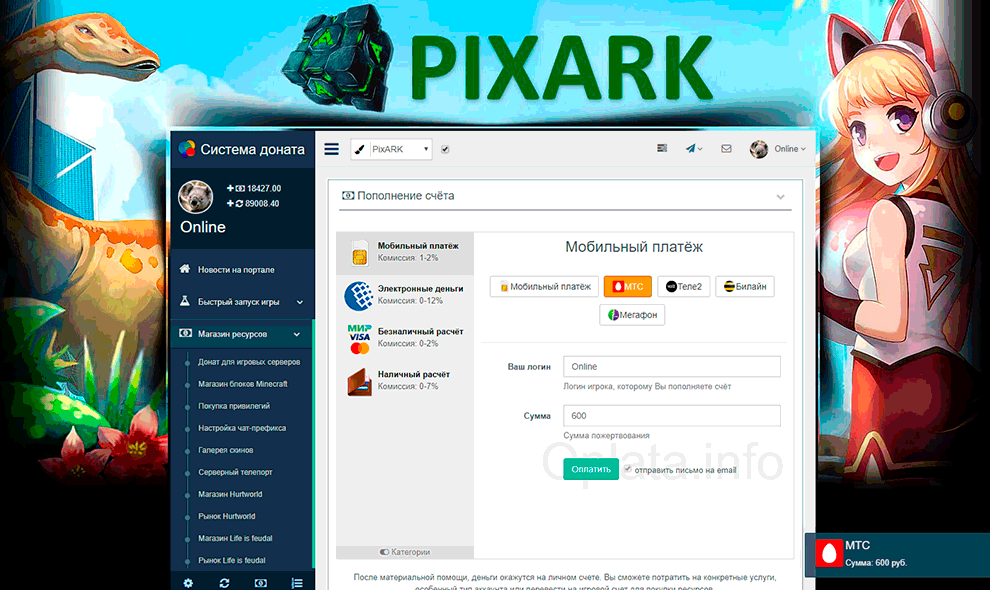Click the list icon in sidebar footer
Viewport: 990px width, 590px height.
tap(296, 582)
